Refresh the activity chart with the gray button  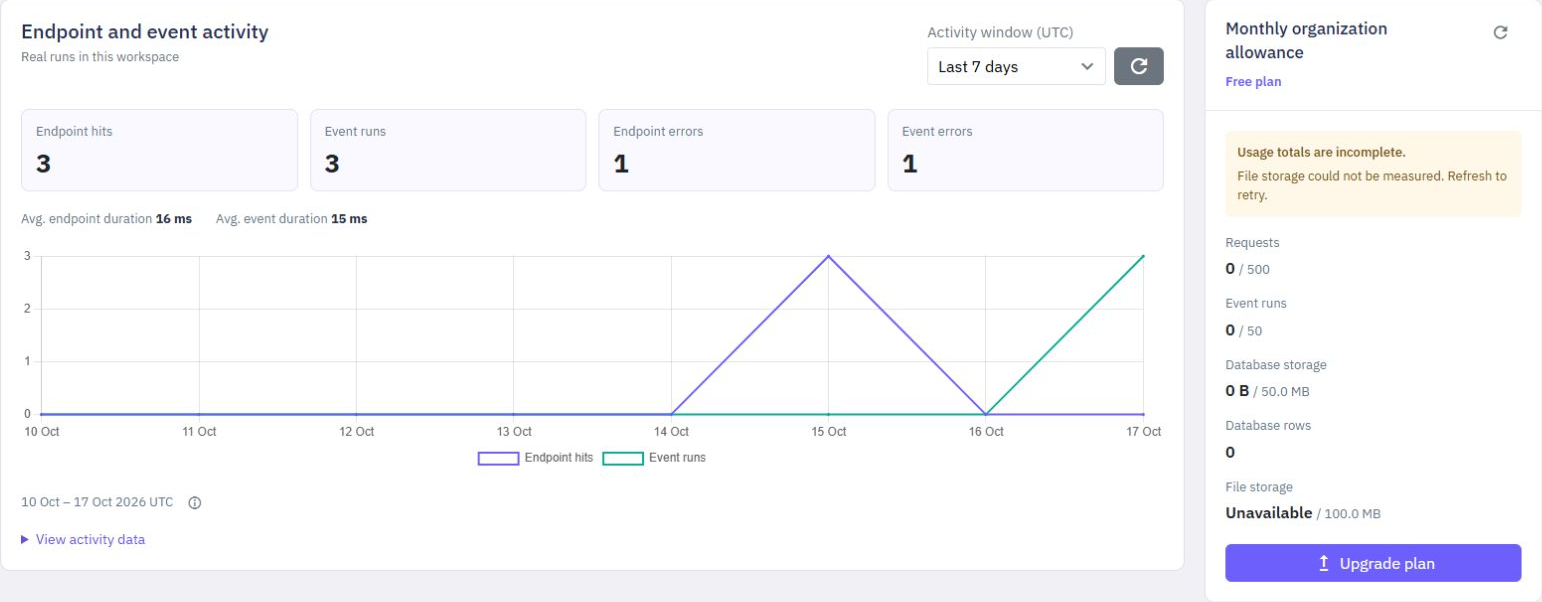1139,66
